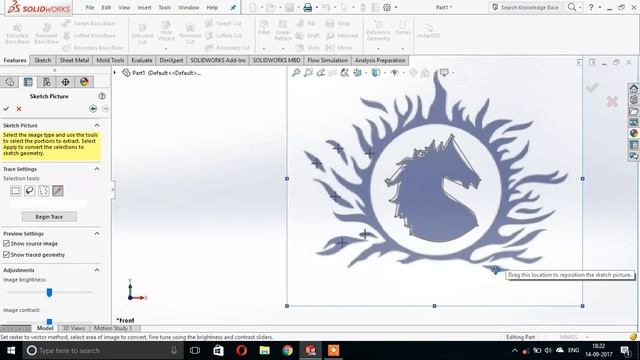Image resolution: width=640 pixels, height=360 pixels.
Task: Open the DimXpertManager crosshair tab
Action: (x=65, y=82)
